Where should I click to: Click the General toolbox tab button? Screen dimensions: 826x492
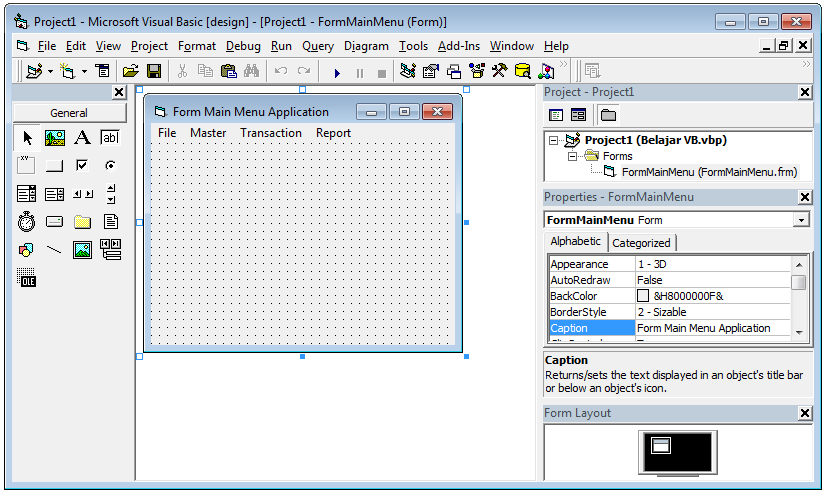(69, 113)
